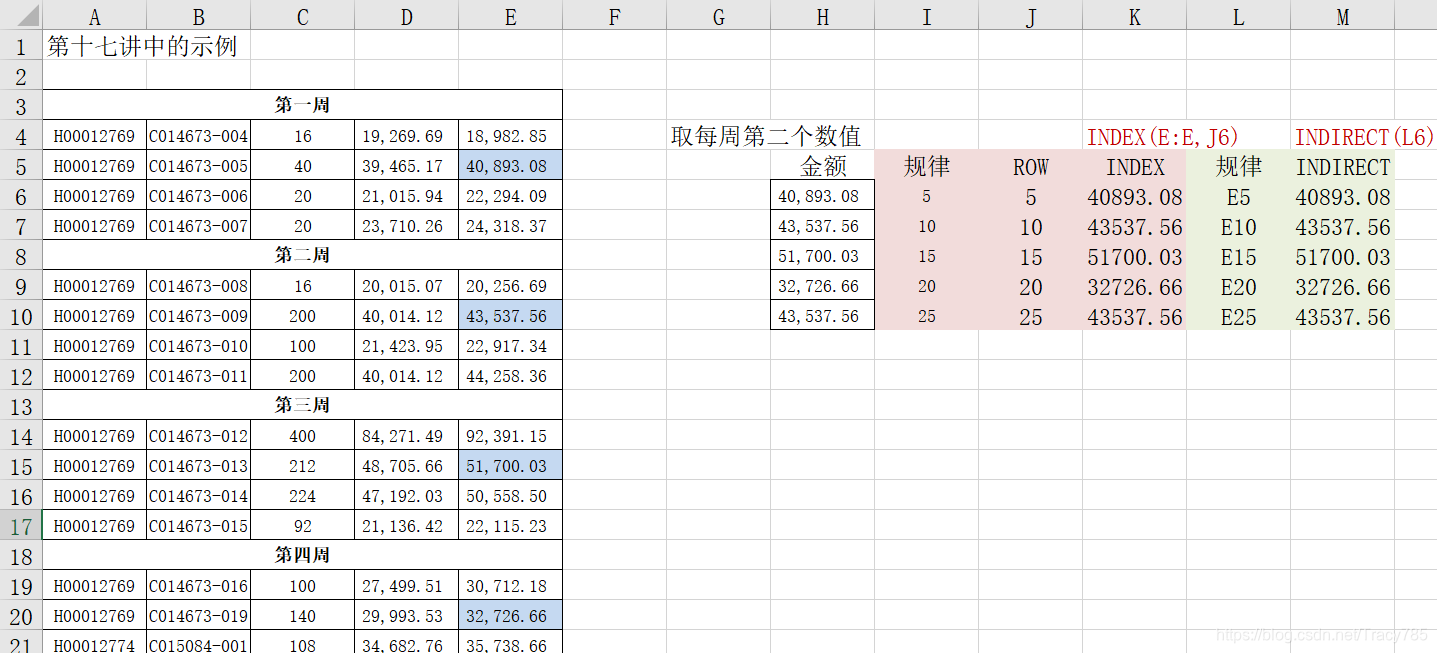Click the INDIRECT header cell in row 5

pos(1342,166)
